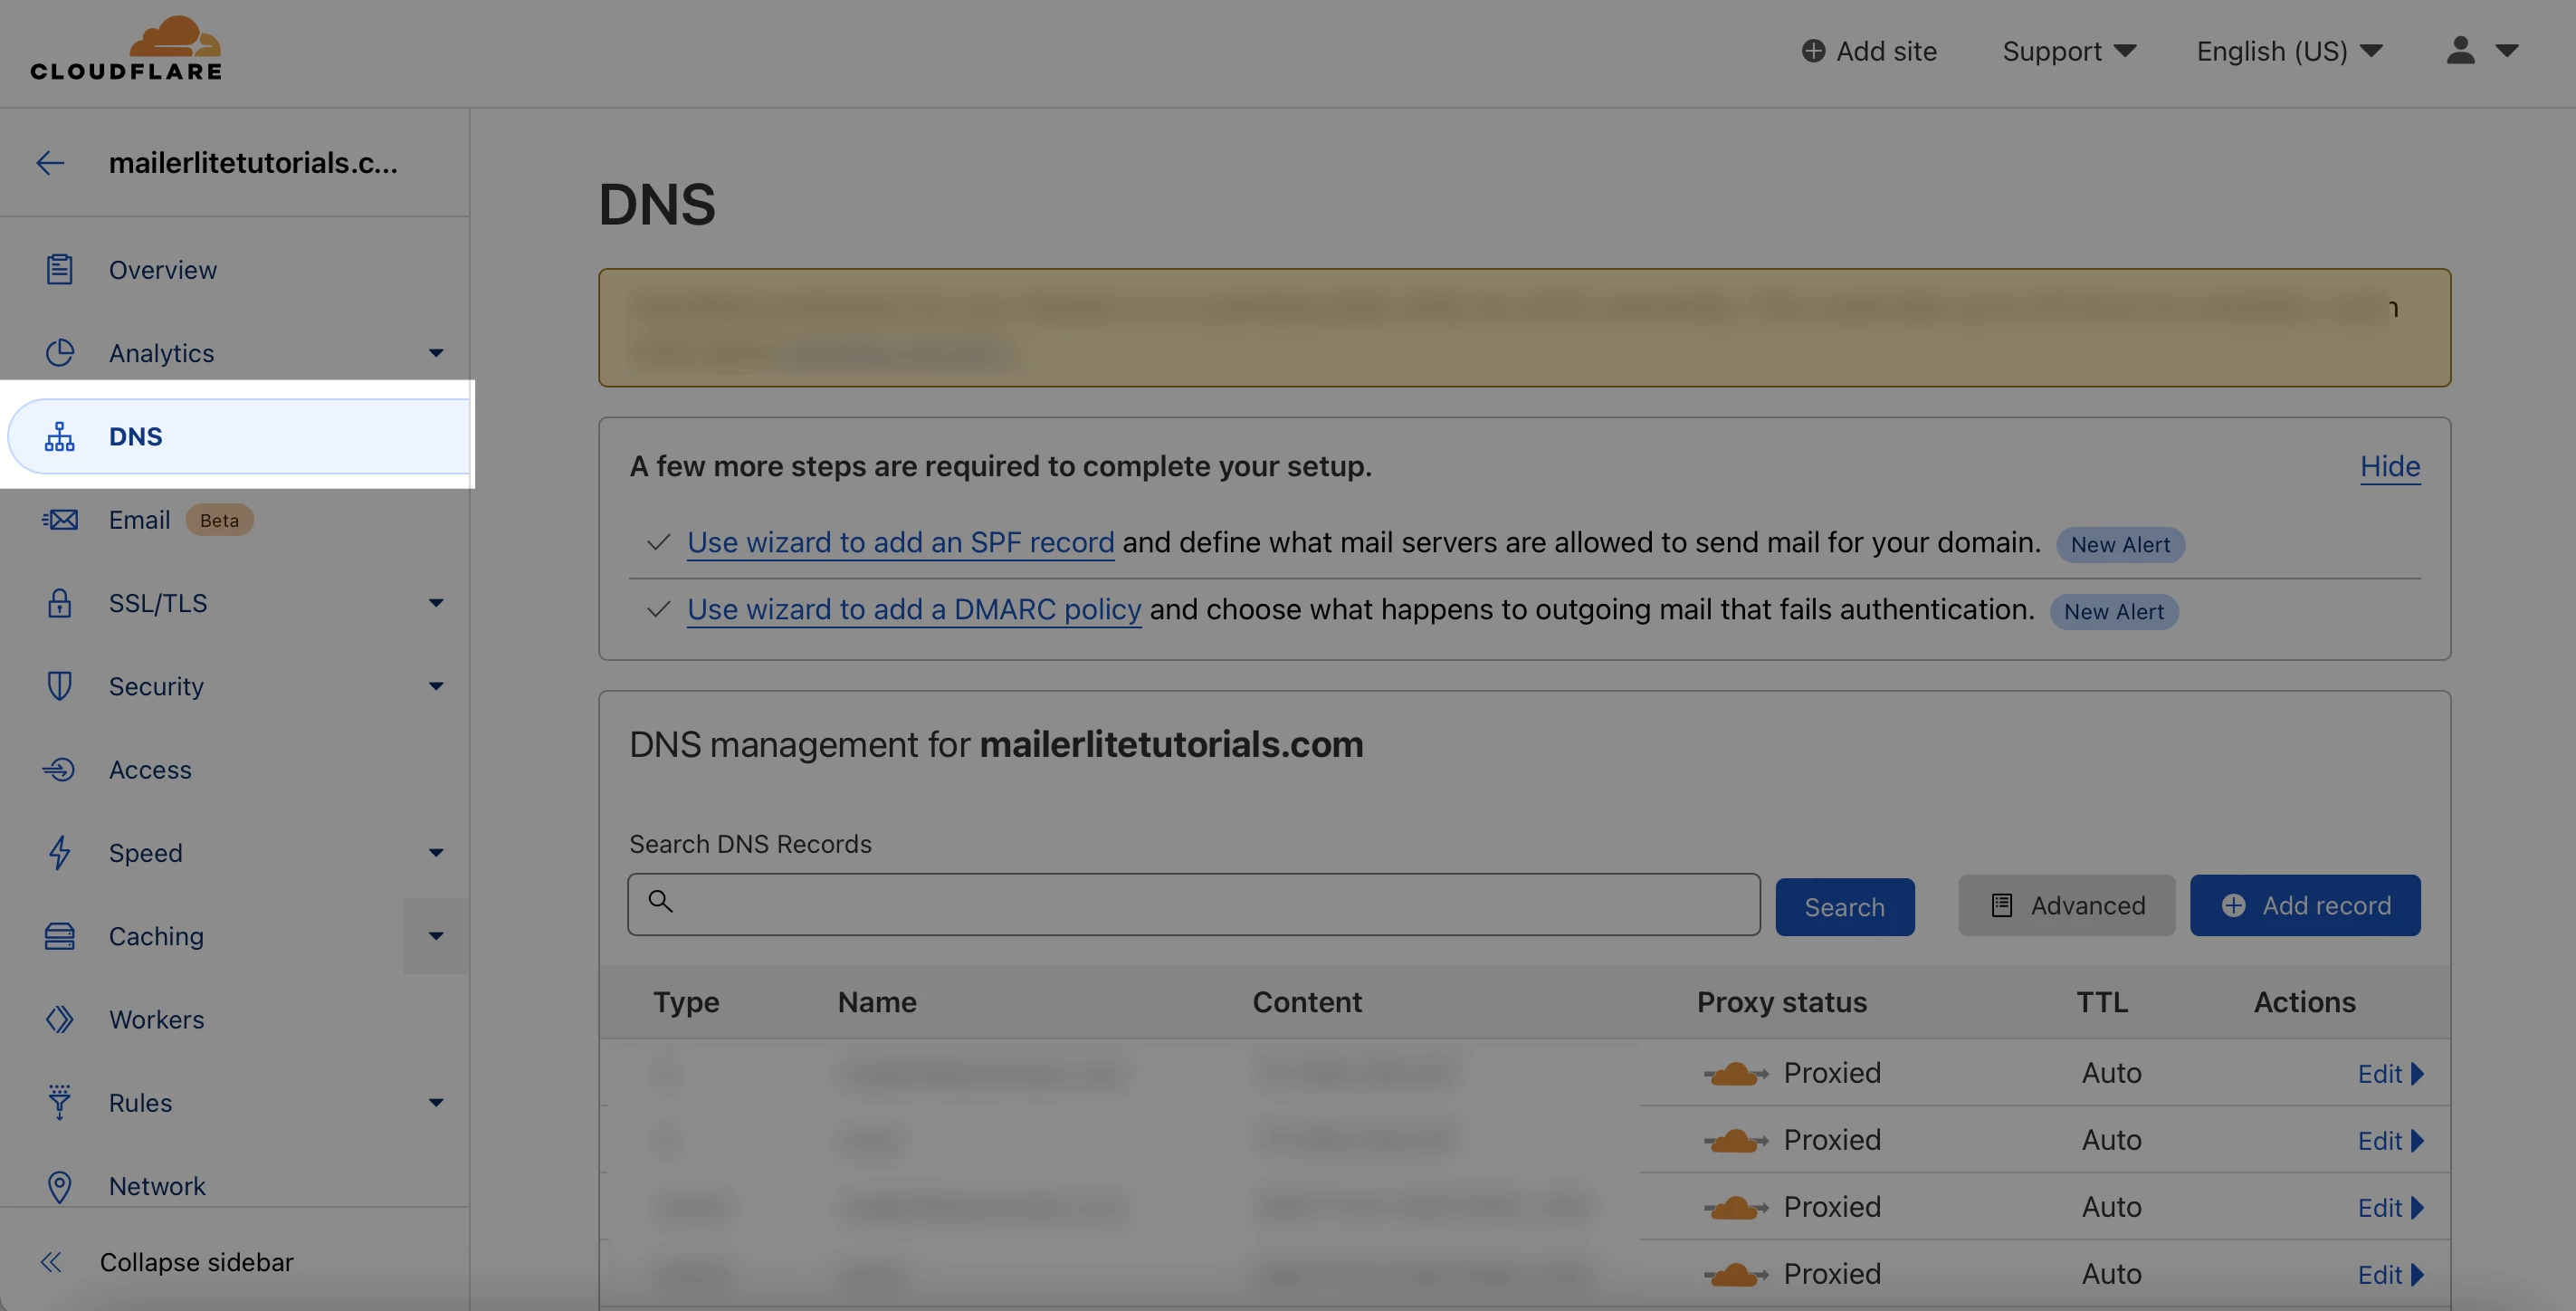
Task: Click the Network location pin icon
Action: 59,1186
